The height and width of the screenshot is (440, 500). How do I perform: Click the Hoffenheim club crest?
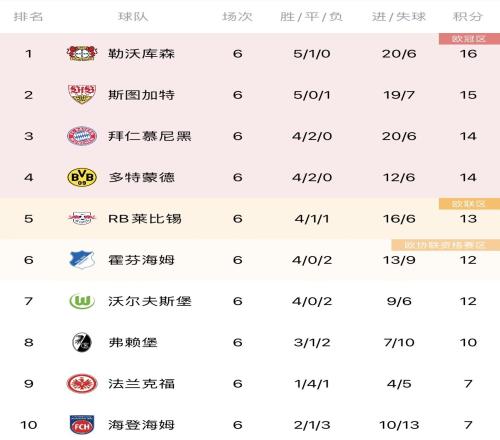(x=82, y=260)
